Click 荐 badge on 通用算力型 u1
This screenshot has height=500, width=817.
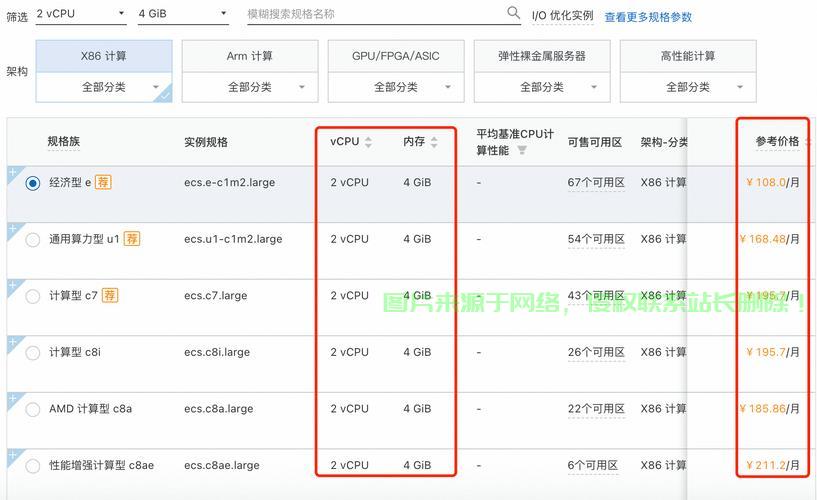click(x=132, y=239)
